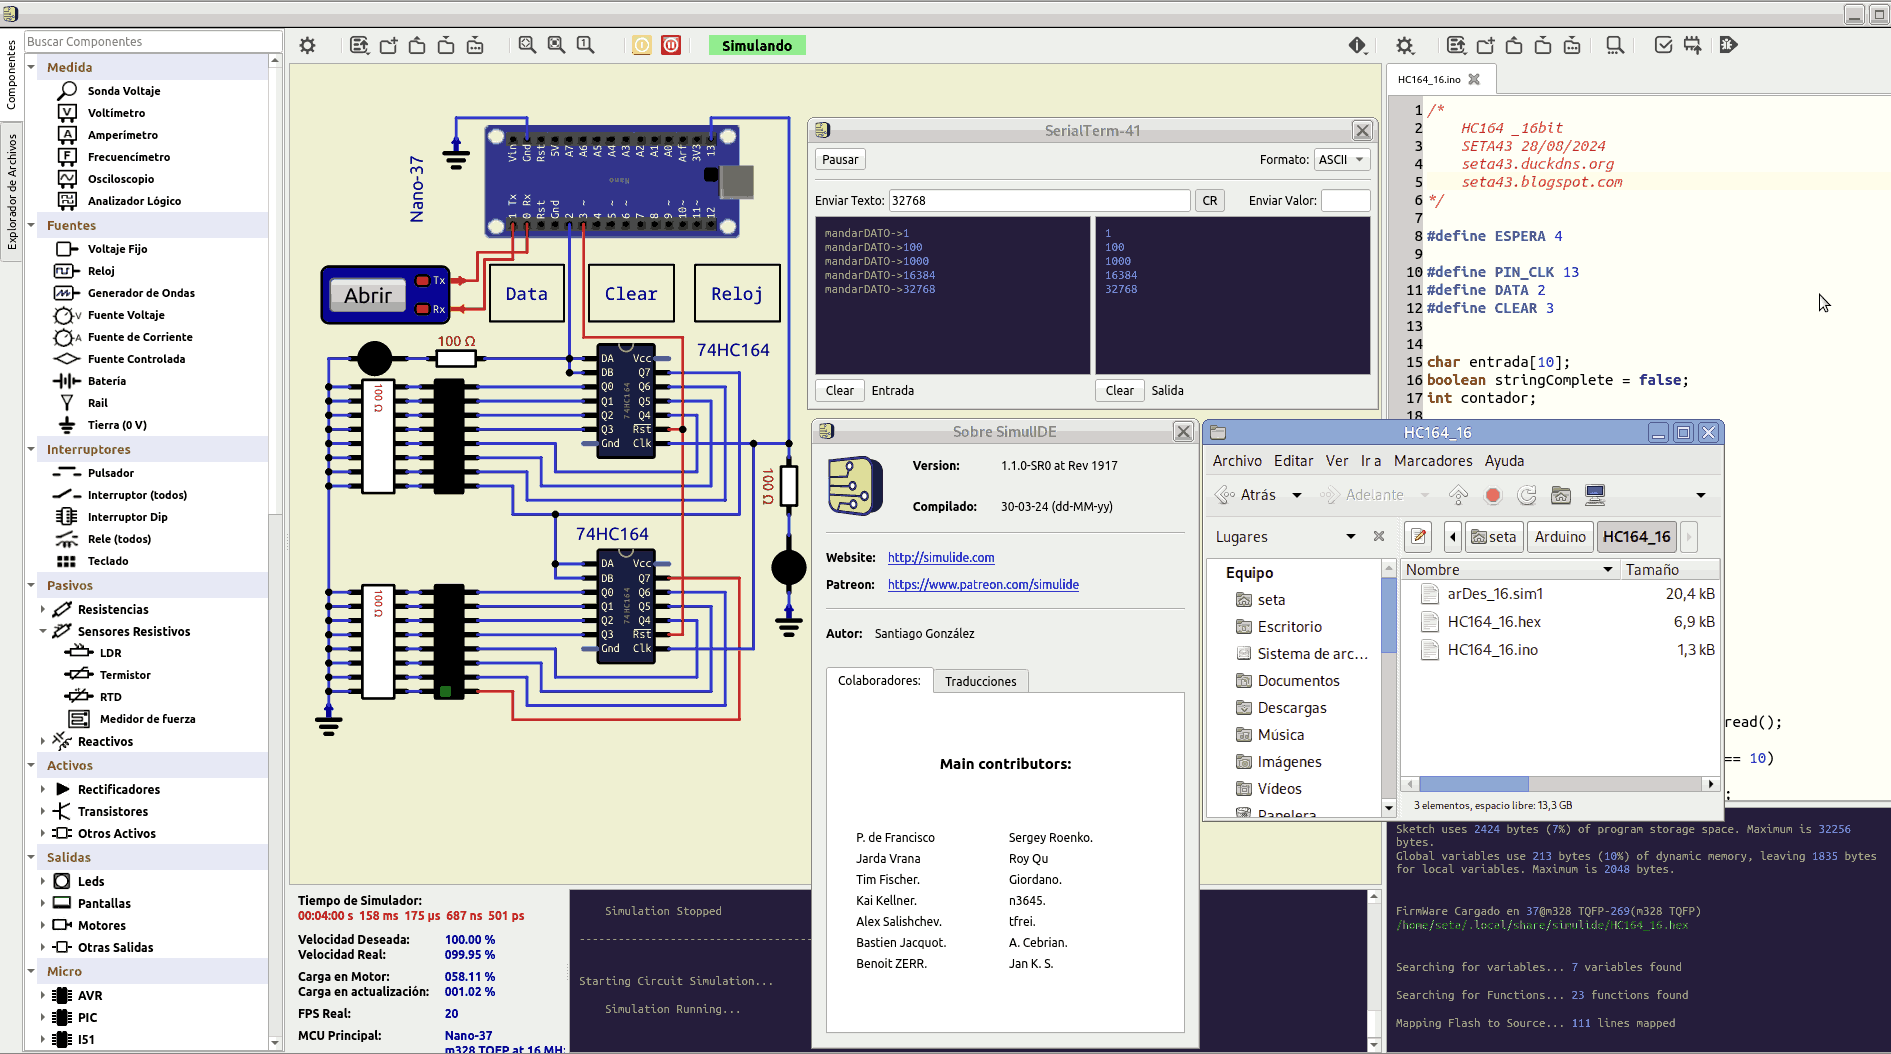Open circuit settings gear icon
The height and width of the screenshot is (1054, 1891).
click(x=307, y=45)
